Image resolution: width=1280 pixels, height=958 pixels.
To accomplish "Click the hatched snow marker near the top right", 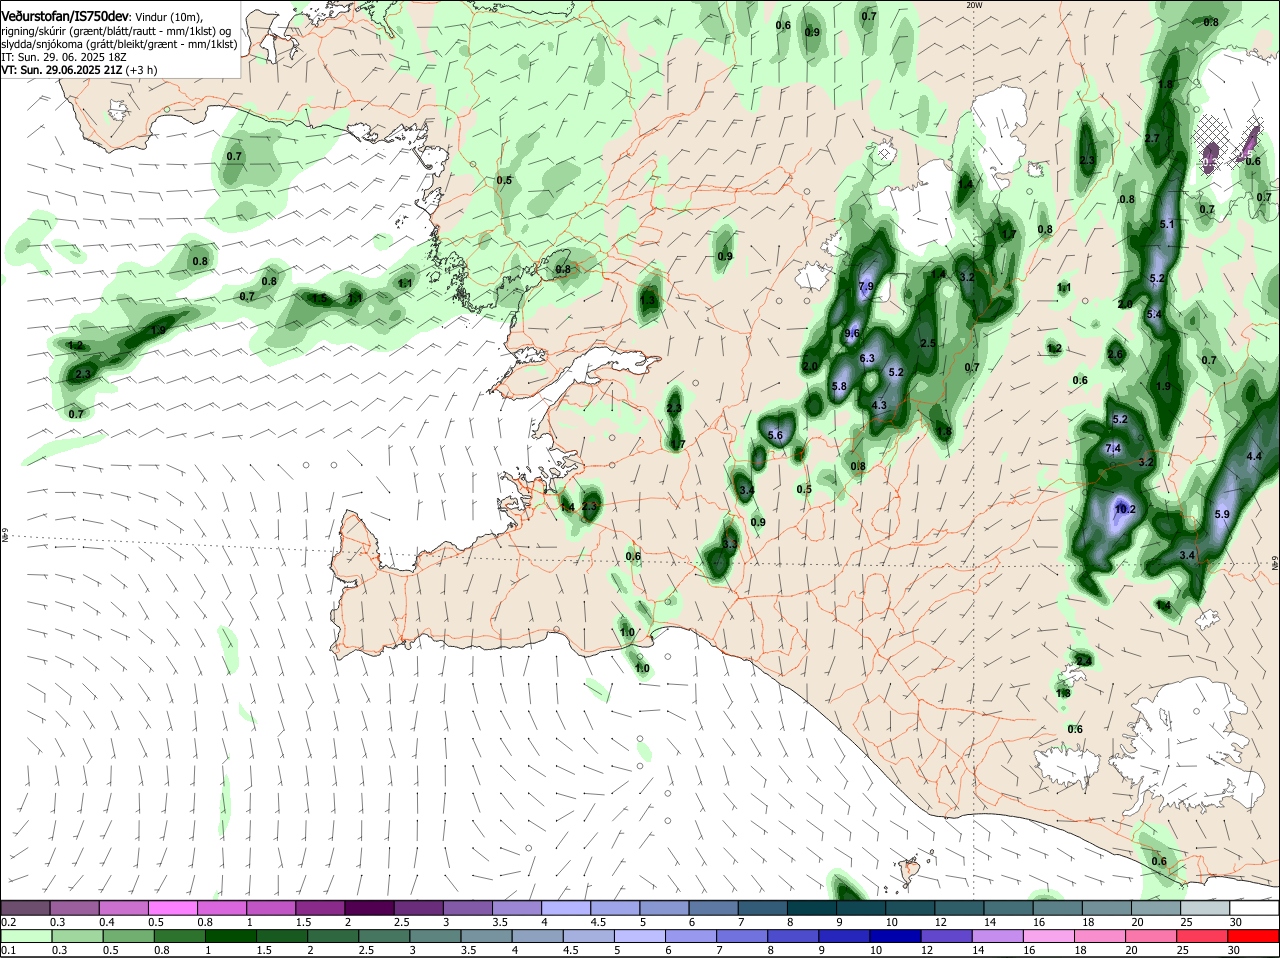I will [1212, 141].
